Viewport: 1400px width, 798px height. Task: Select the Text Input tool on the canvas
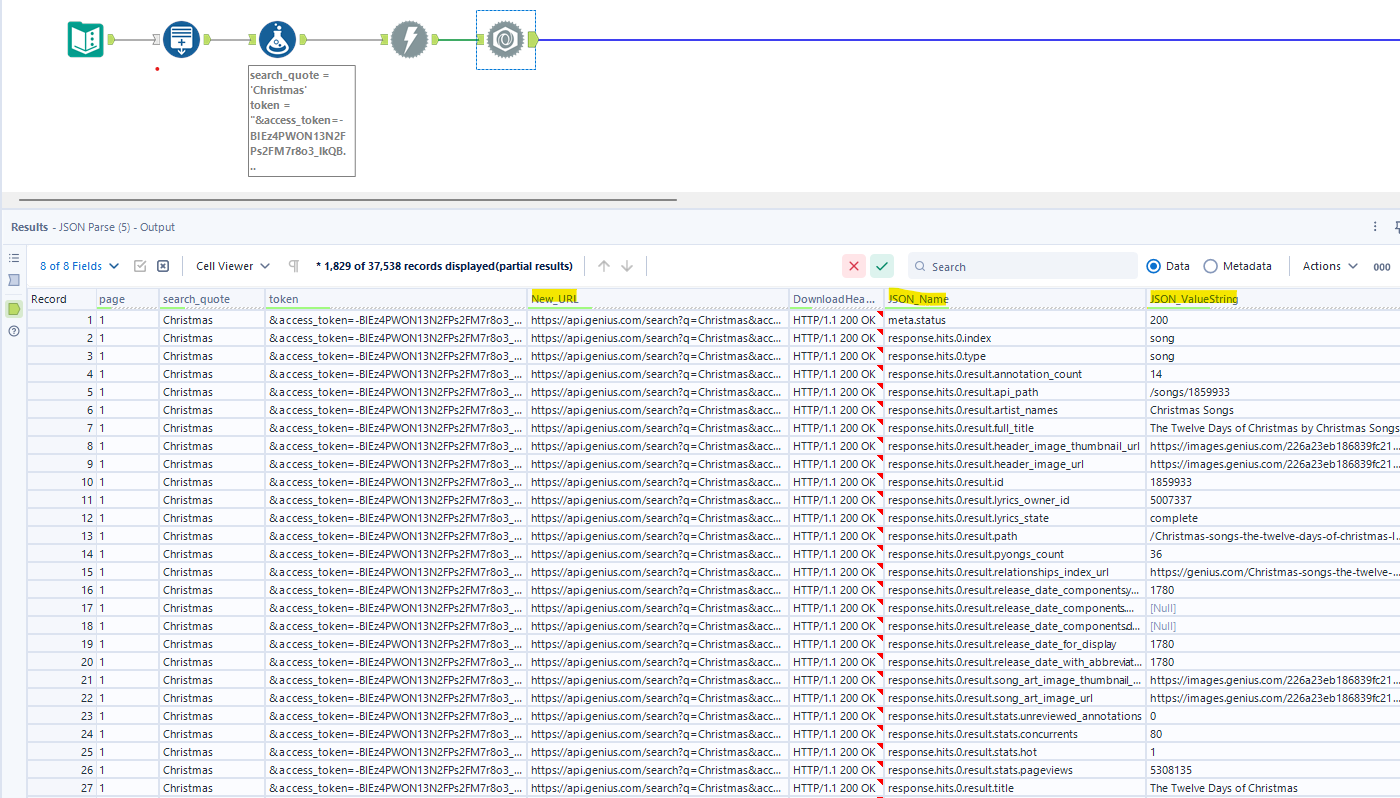pyautogui.click(x=86, y=40)
